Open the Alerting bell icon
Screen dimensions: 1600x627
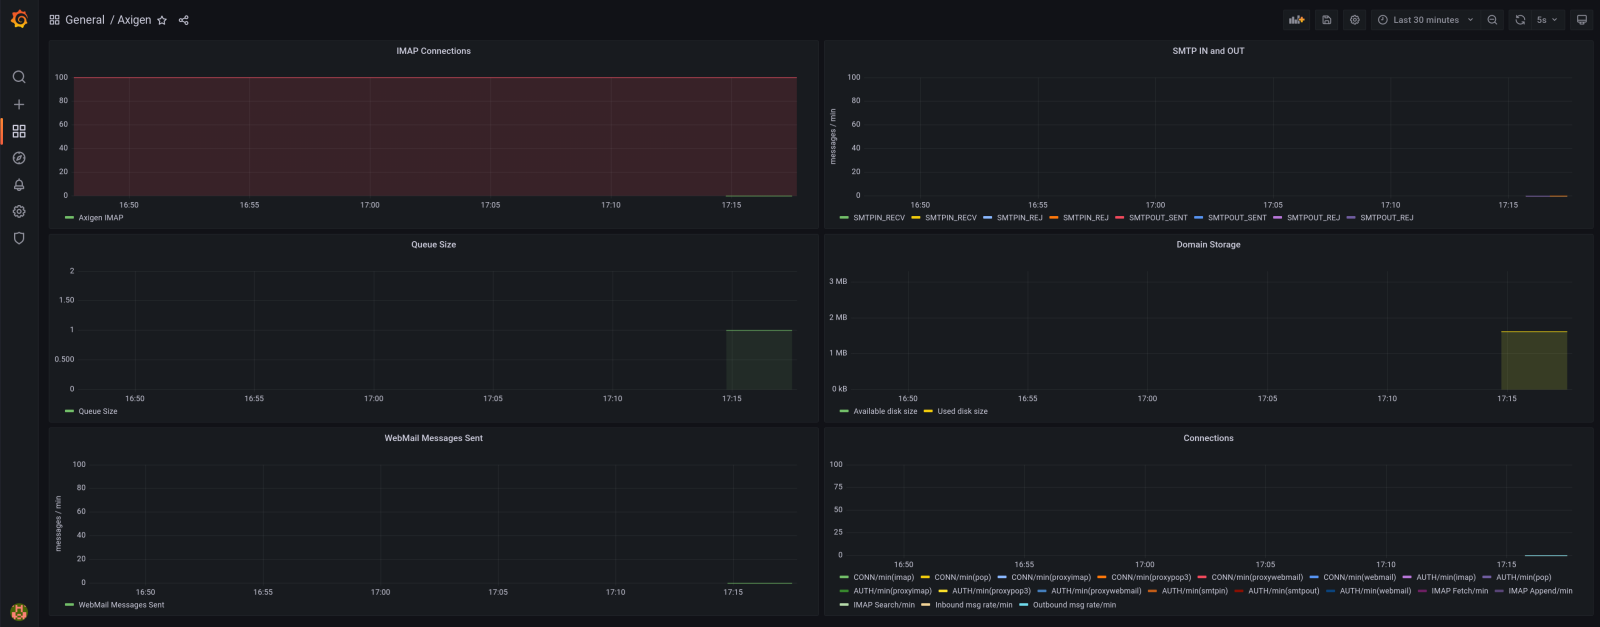(19, 185)
